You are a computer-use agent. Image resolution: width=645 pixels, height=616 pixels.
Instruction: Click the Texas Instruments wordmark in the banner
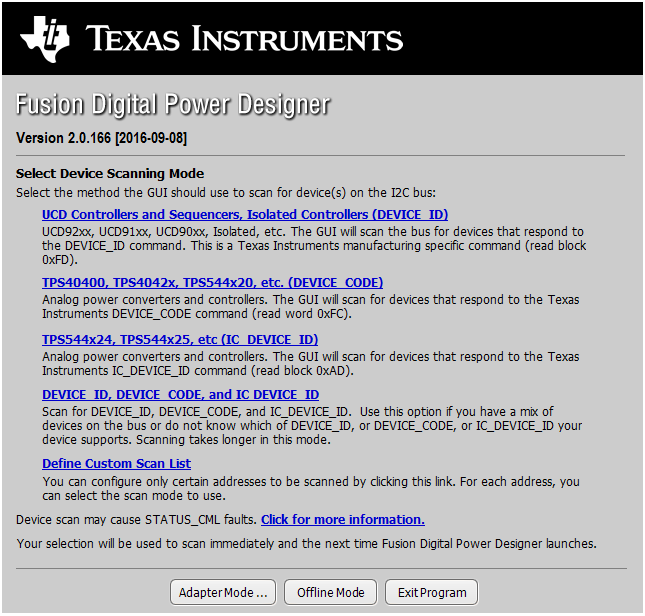coord(245,40)
